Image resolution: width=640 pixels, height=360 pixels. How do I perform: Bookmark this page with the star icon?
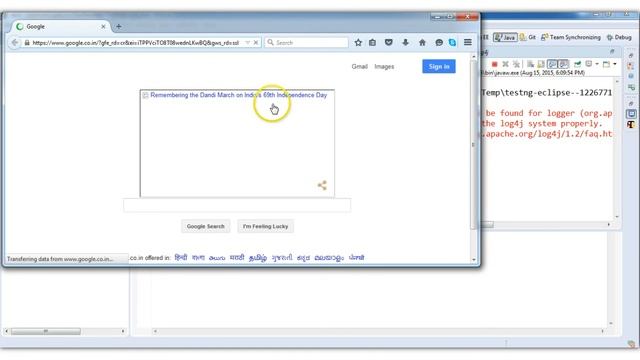click(x=358, y=42)
